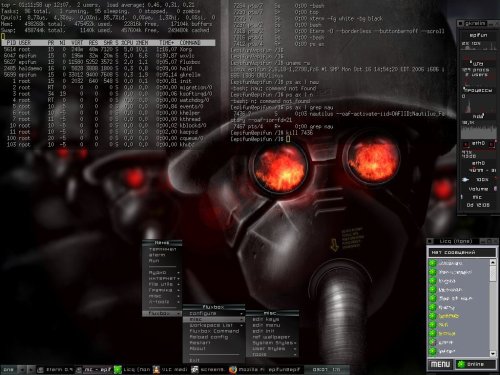Expand the configure submenu in Fluxbox menu

pyautogui.click(x=214, y=313)
